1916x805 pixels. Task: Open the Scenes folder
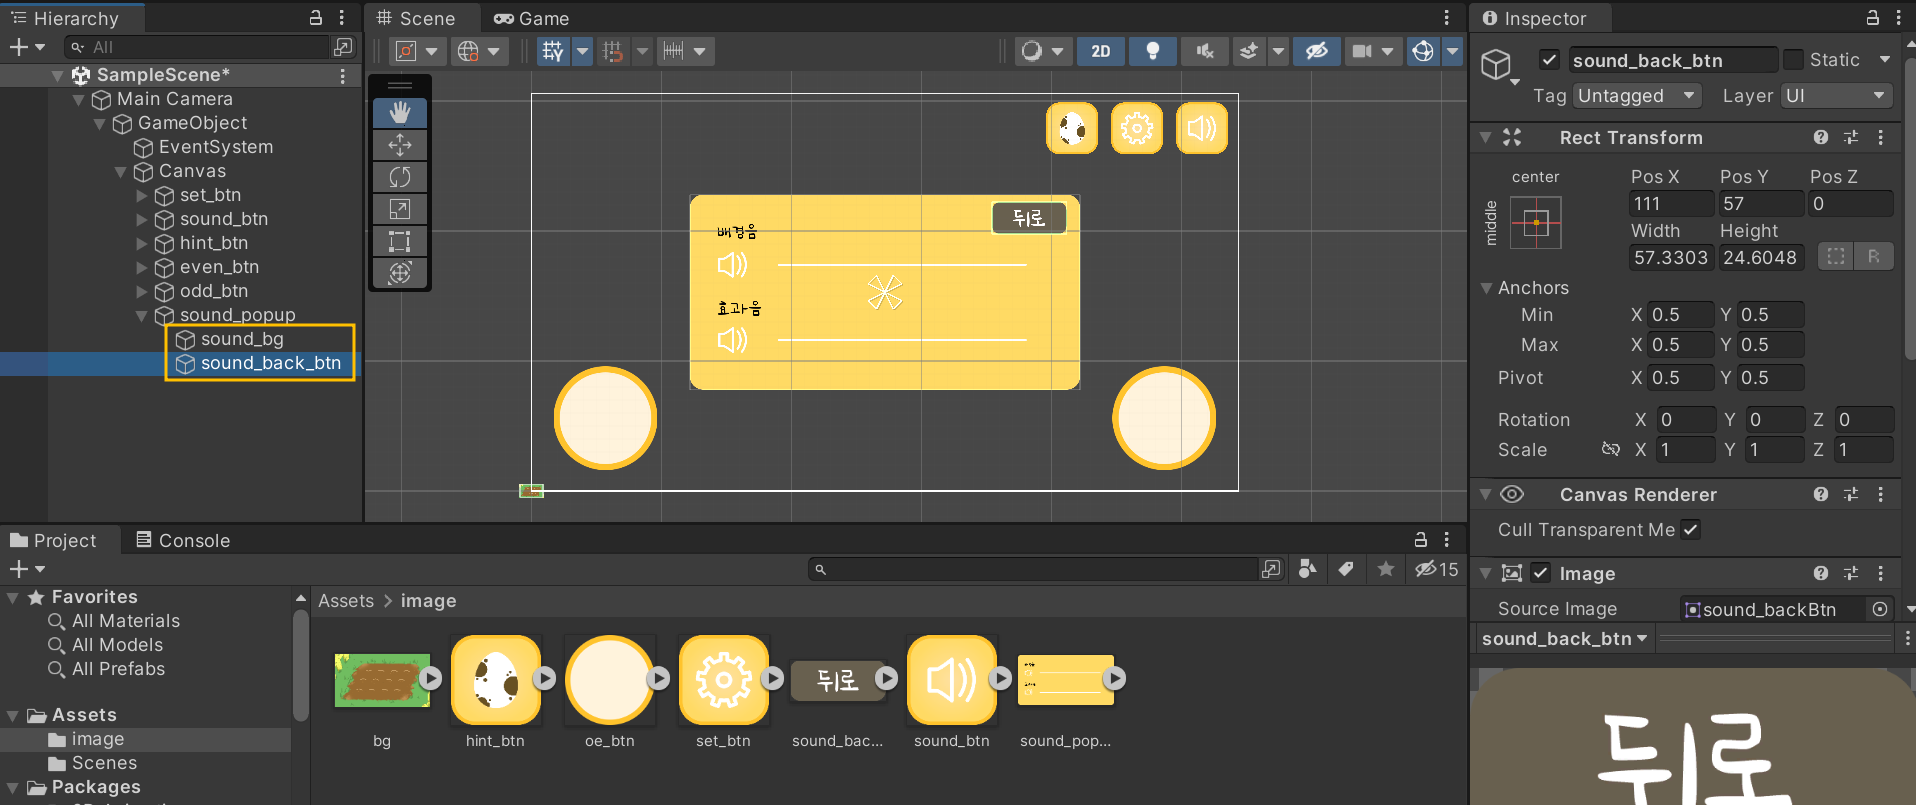104,763
